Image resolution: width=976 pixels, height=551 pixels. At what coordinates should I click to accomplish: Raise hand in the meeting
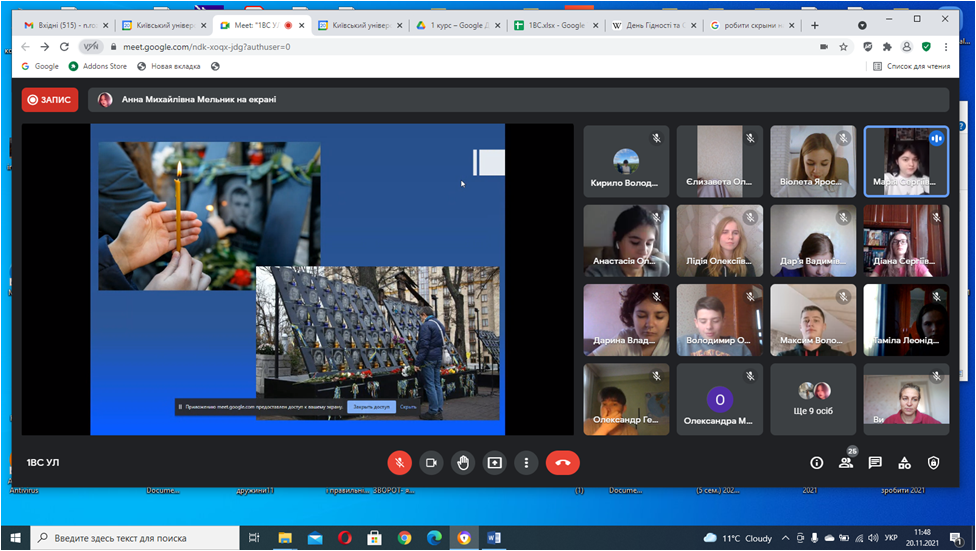(x=463, y=463)
